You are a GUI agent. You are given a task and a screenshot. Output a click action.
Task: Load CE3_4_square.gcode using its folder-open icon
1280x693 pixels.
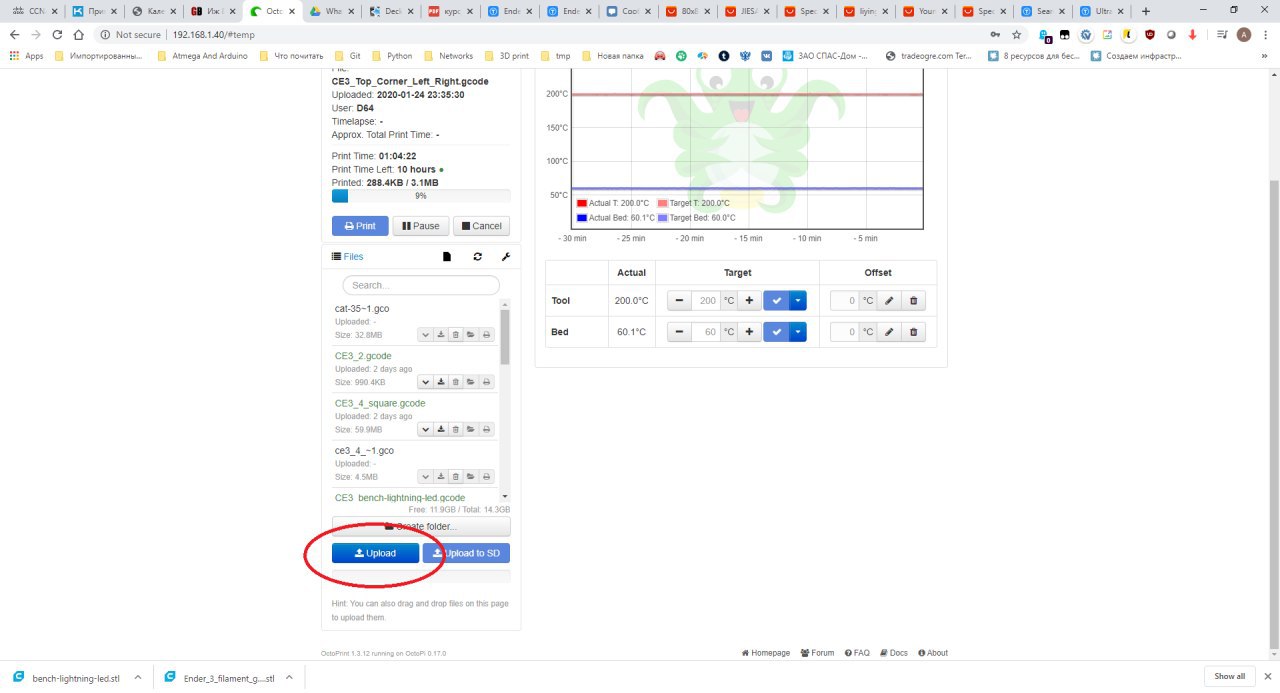pyautogui.click(x=471, y=429)
